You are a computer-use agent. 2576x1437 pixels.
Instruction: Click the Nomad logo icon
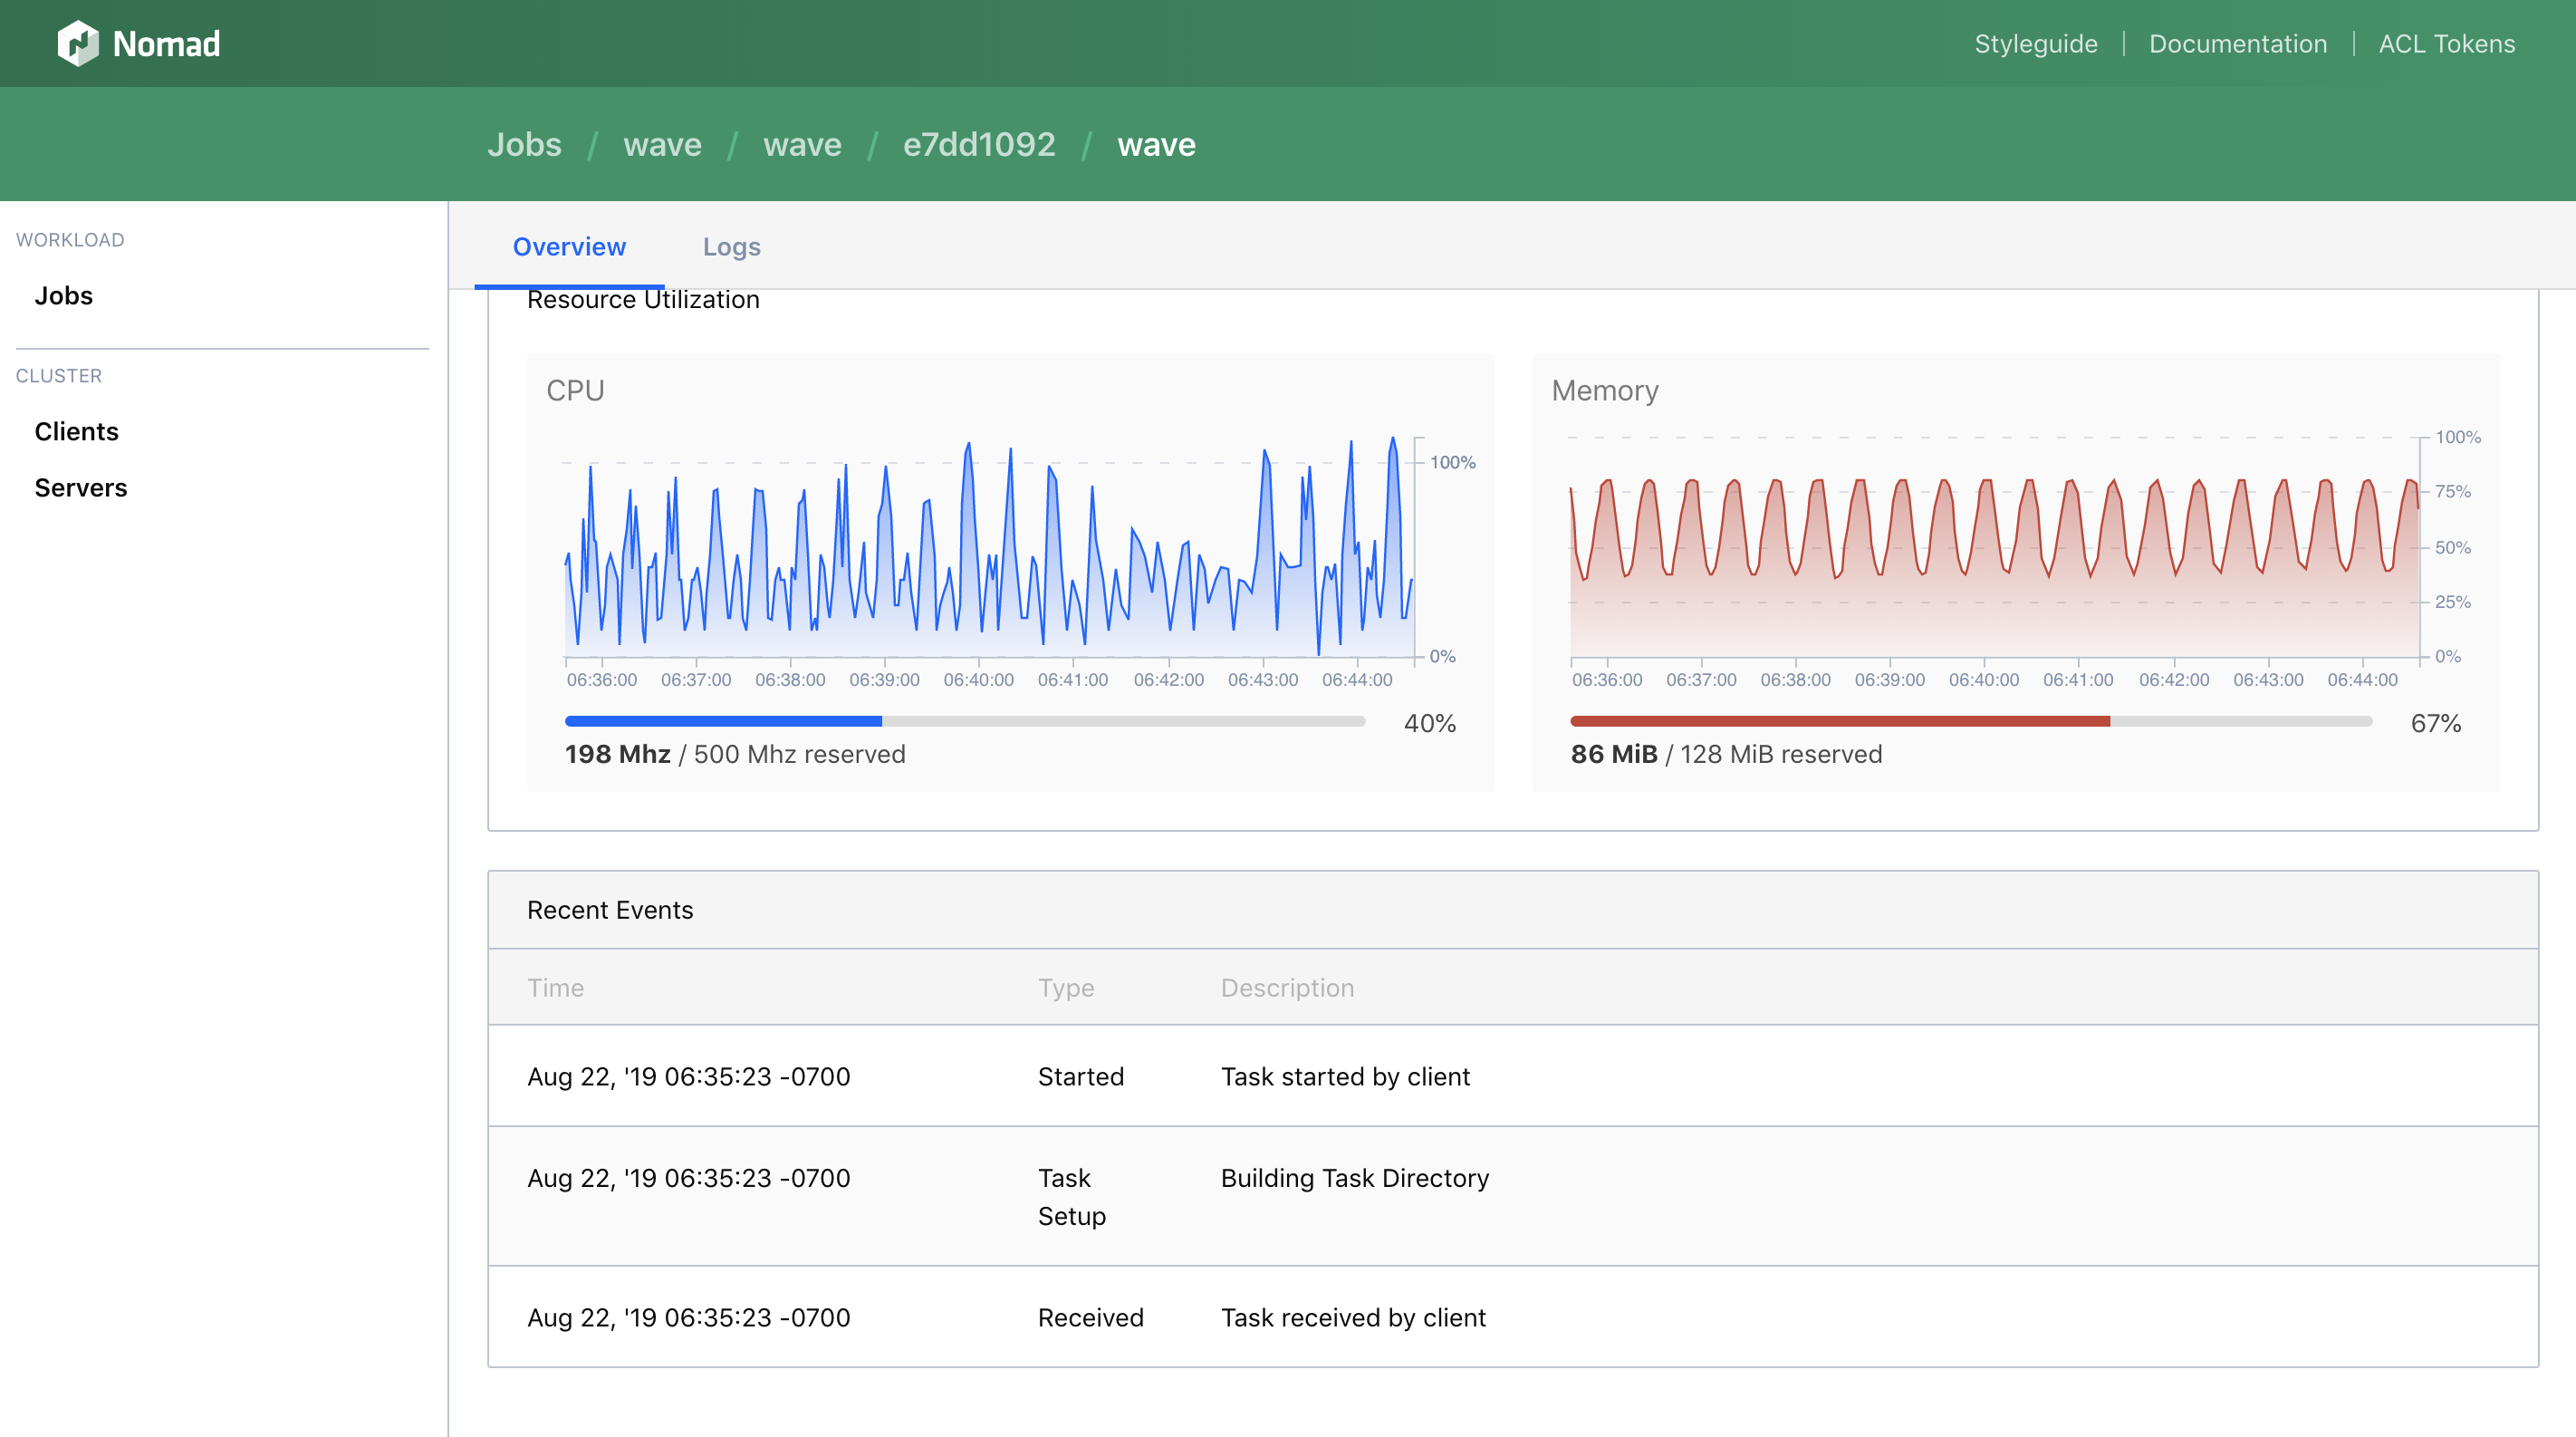coord(77,43)
